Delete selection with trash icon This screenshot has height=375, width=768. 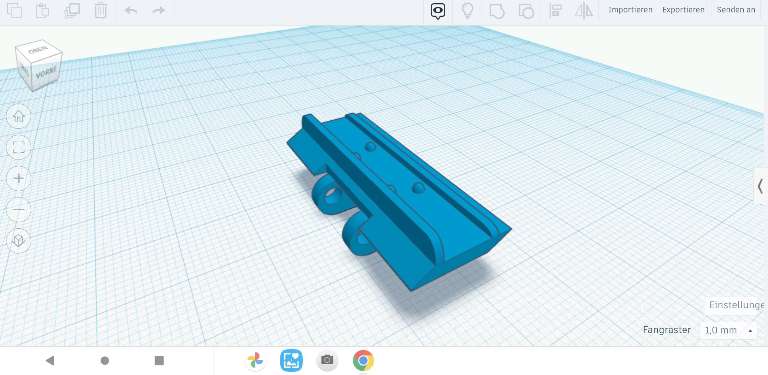pos(100,10)
